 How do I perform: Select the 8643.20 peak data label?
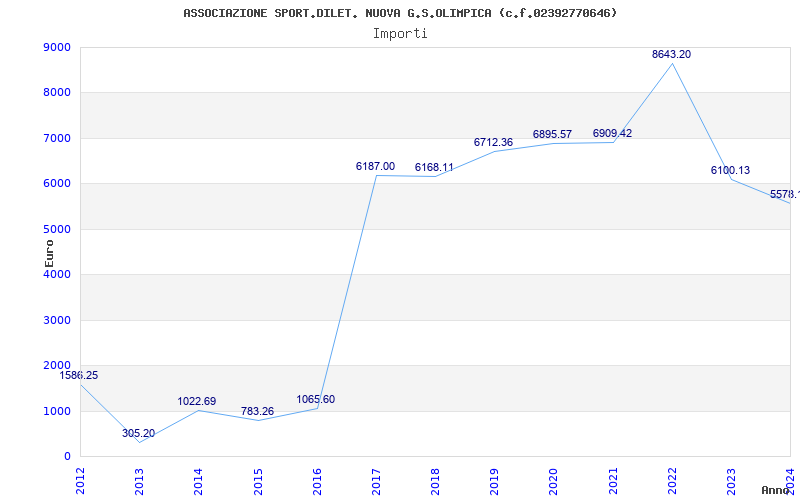tap(671, 54)
